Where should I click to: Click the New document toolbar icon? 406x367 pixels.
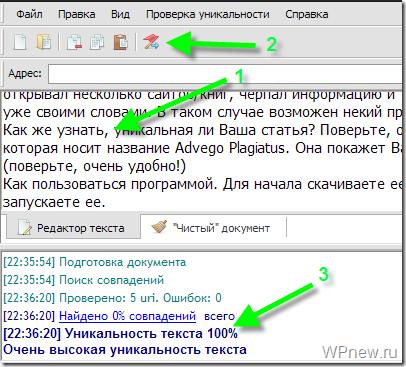(20, 42)
